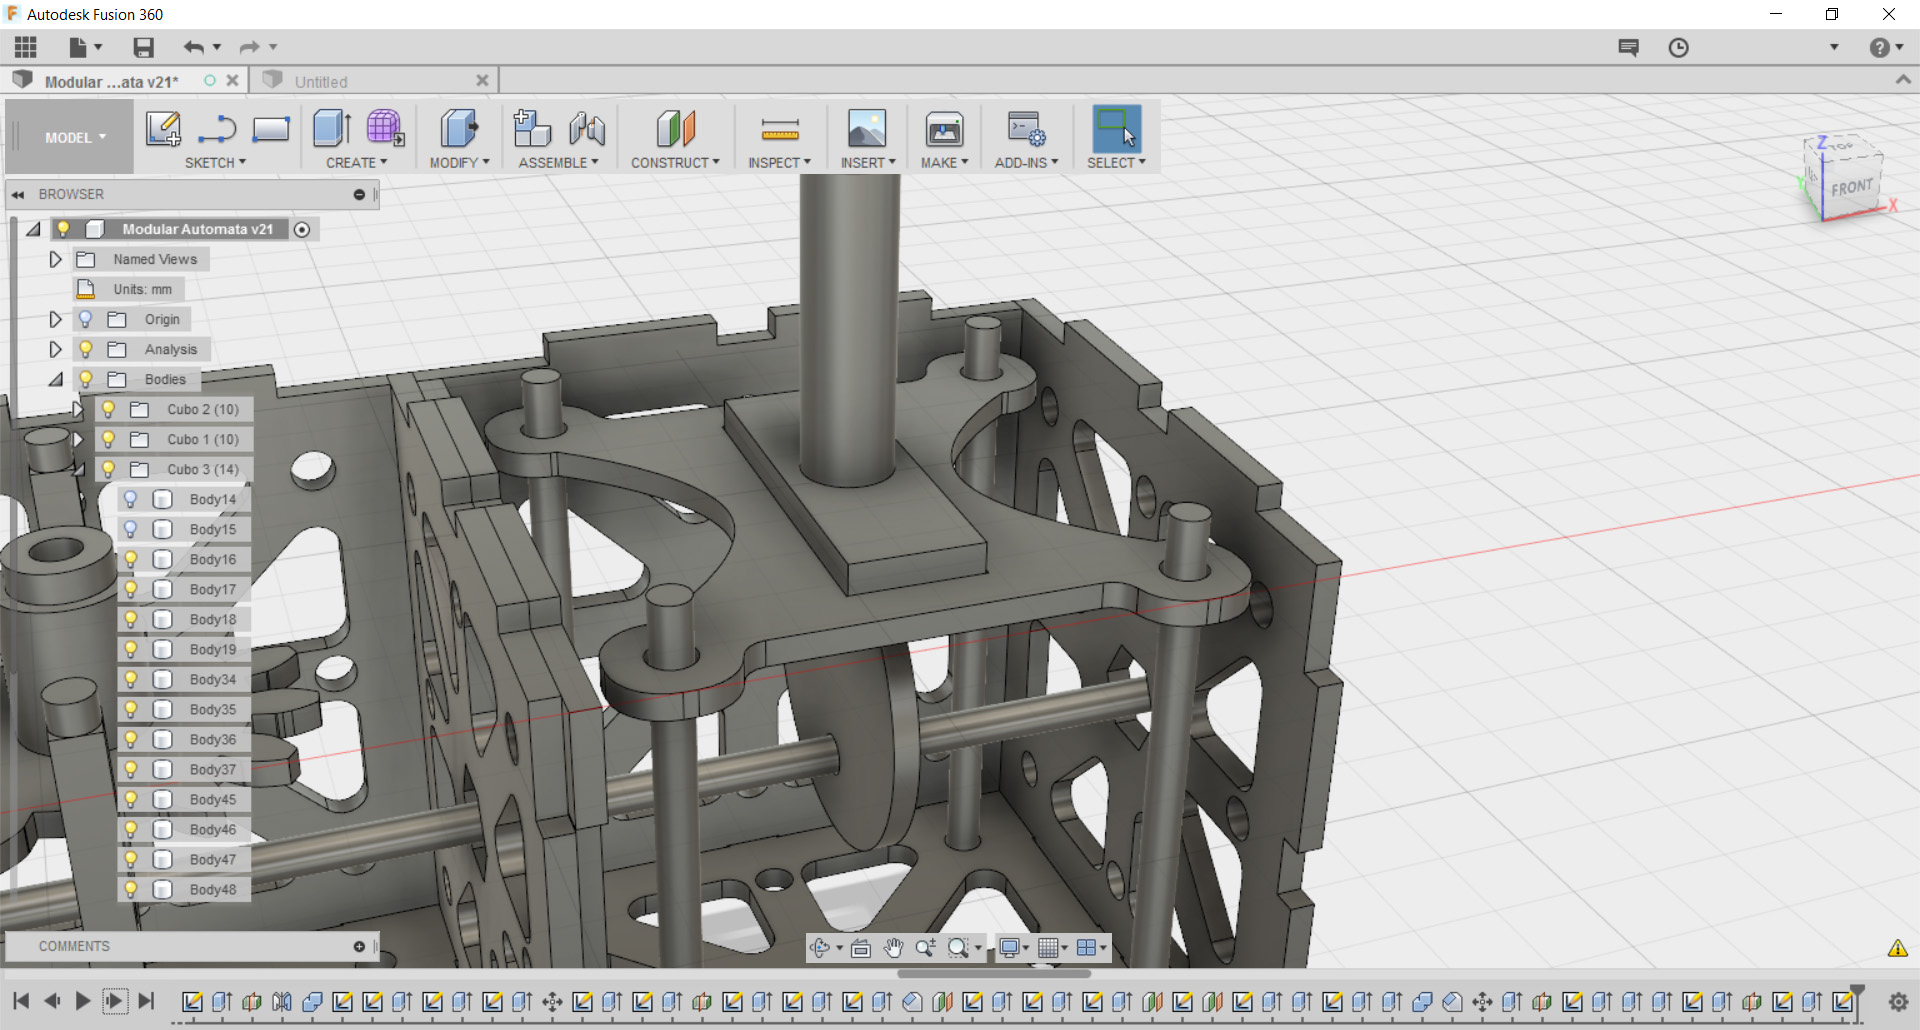Screen dimensions: 1920x1030
Task: Select the Extrude tool
Action: (x=331, y=129)
